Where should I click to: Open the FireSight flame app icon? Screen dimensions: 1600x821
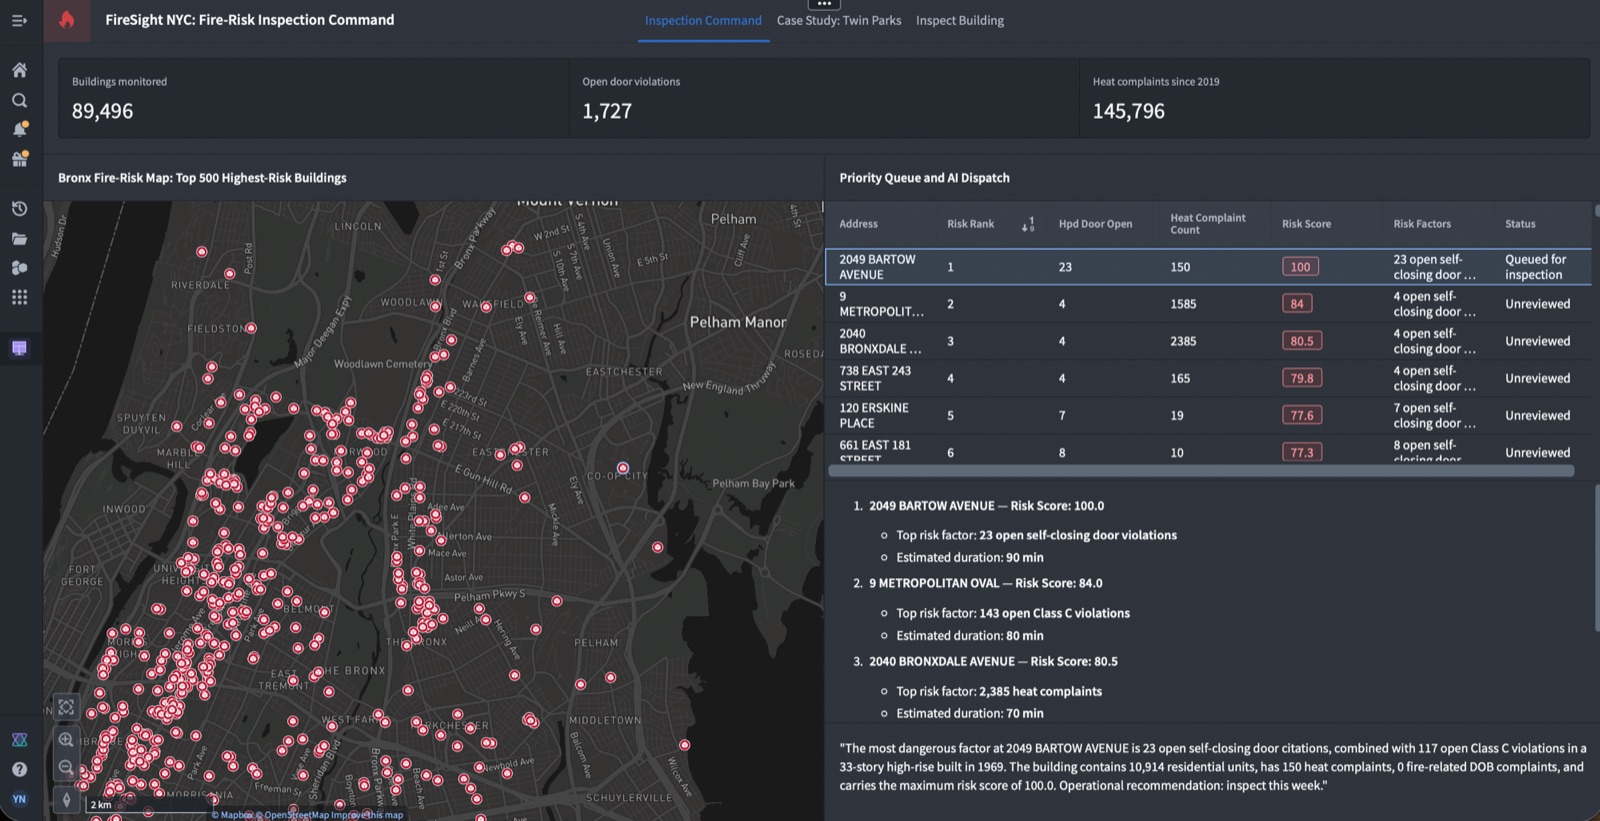pyautogui.click(x=67, y=20)
